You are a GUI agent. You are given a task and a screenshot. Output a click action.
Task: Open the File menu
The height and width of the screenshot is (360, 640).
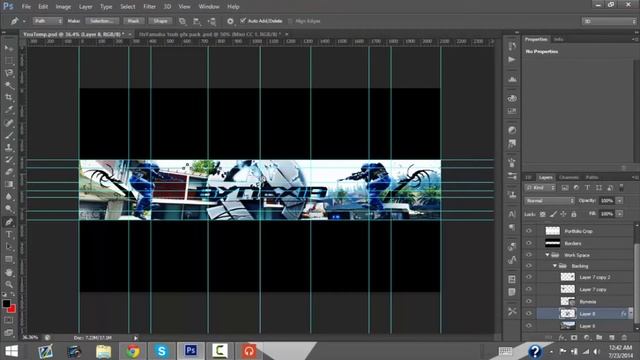26,7
